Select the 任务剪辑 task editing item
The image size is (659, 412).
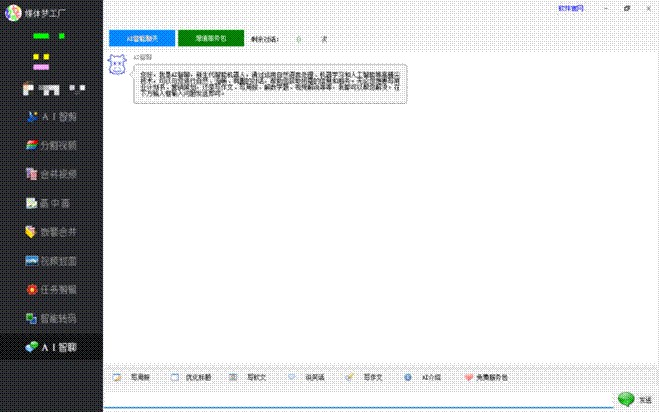[x=51, y=289]
